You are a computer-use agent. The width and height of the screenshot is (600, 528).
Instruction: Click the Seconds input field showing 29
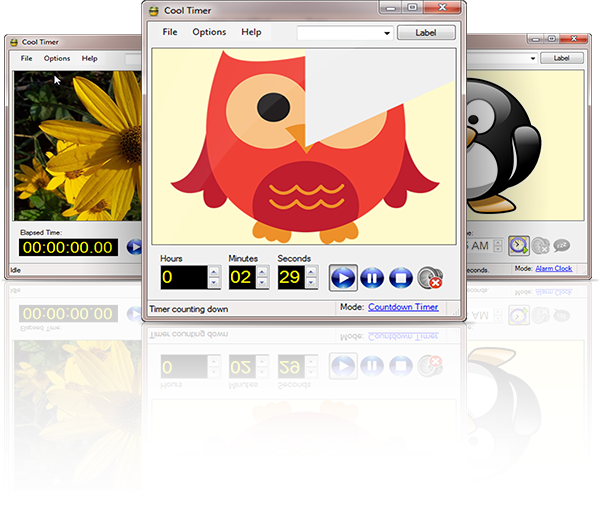click(x=290, y=277)
